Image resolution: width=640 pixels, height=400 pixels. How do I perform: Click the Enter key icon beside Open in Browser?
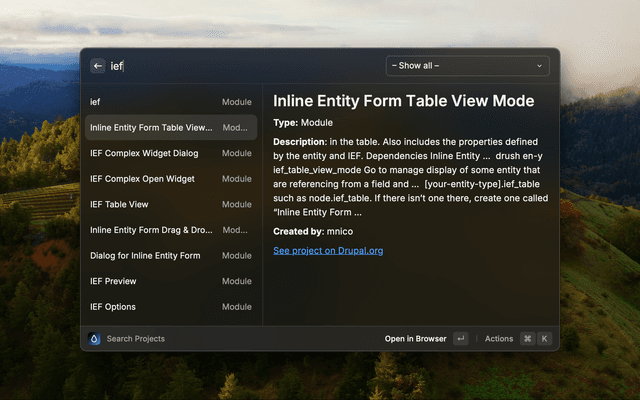click(x=460, y=339)
